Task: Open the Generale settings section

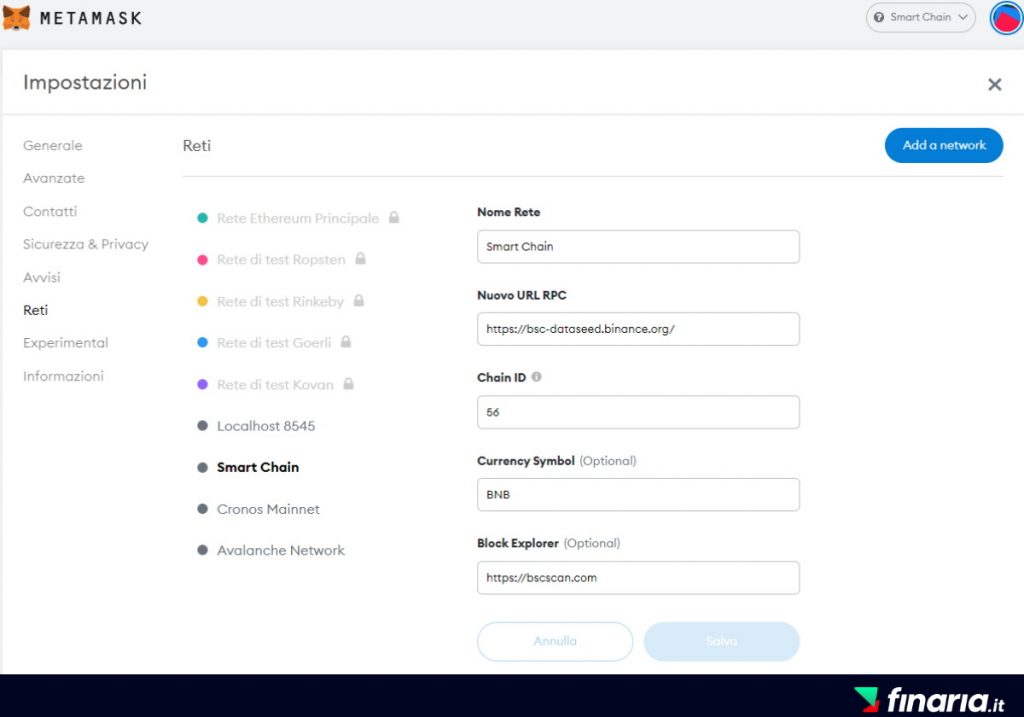Action: pos(53,146)
